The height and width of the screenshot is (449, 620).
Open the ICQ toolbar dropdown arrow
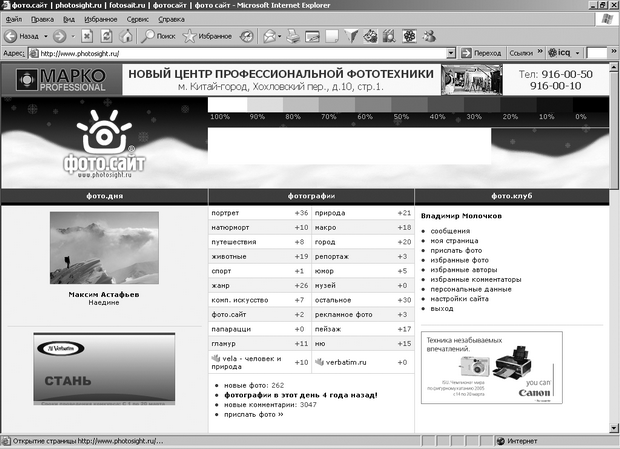pyautogui.click(x=577, y=53)
